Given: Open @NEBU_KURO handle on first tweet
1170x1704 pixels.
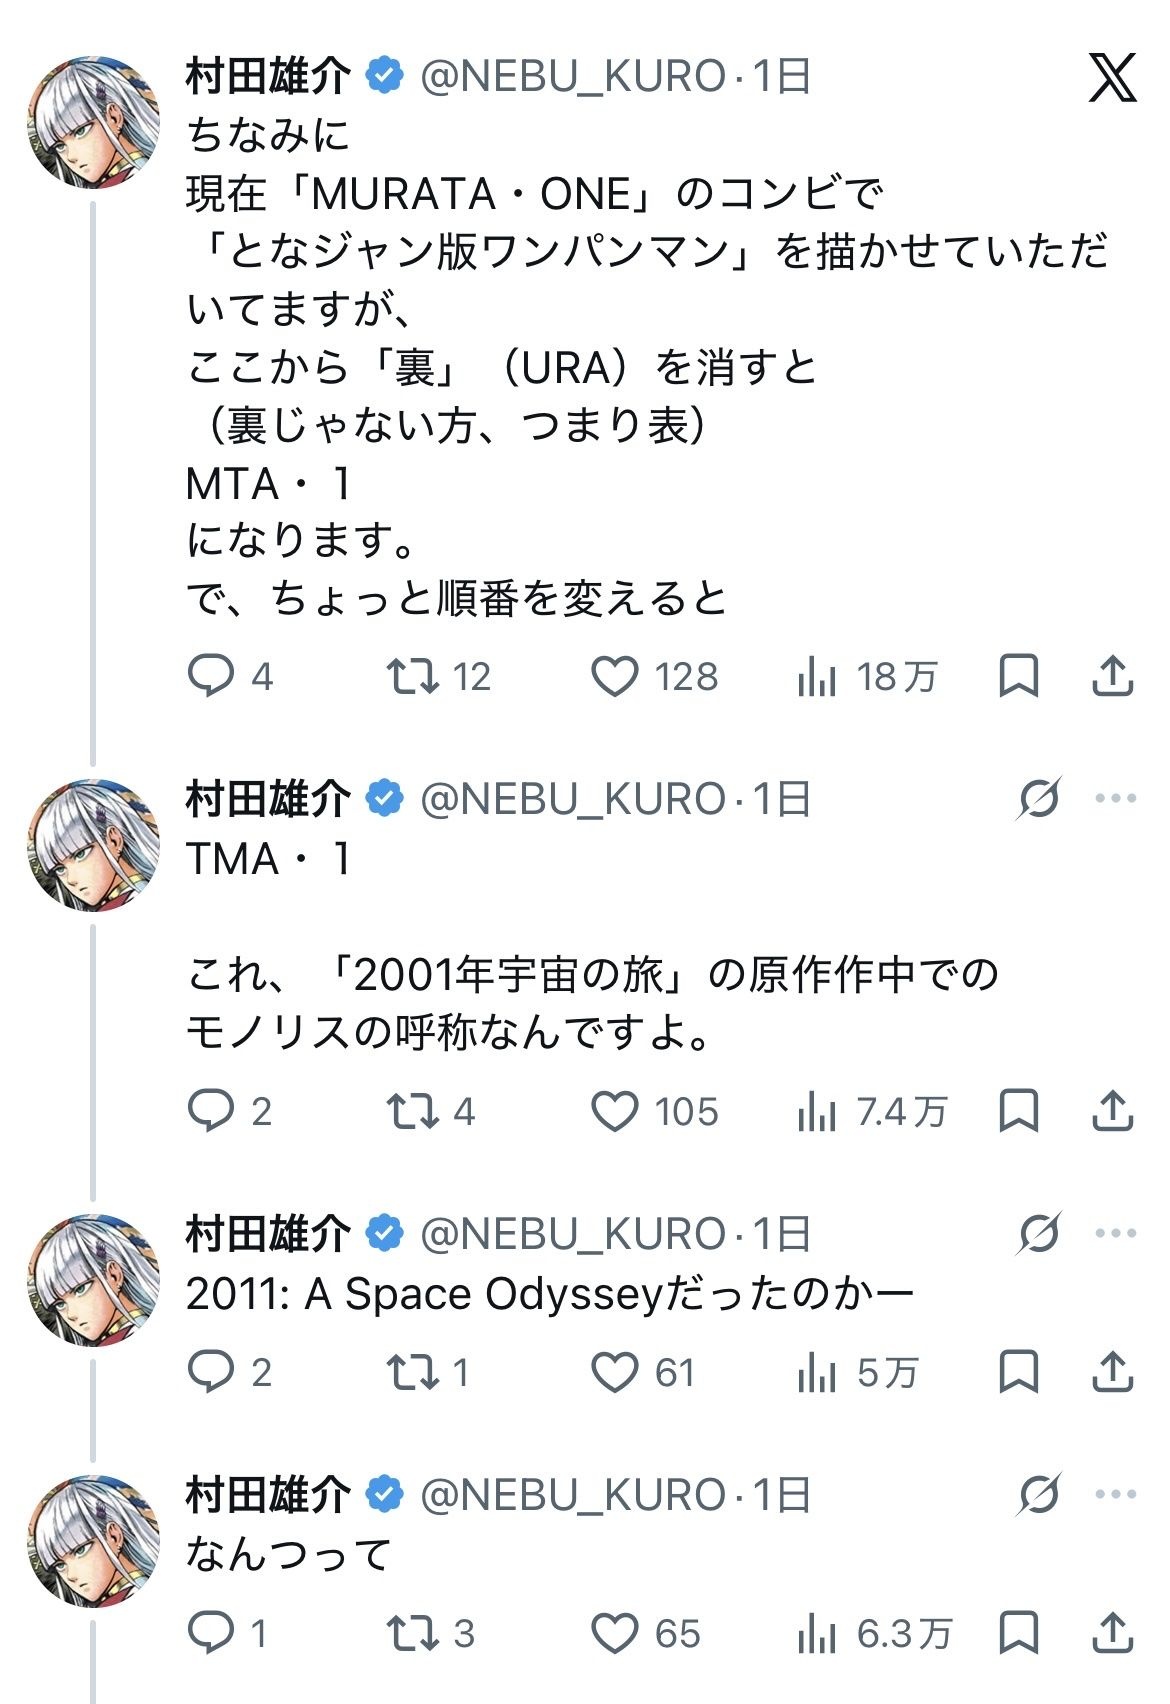Looking at the screenshot, I should click(573, 77).
